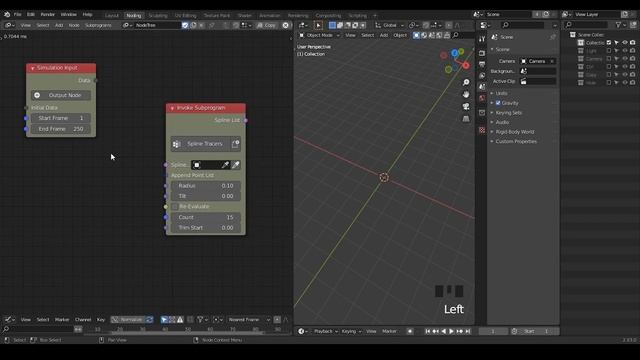The height and width of the screenshot is (360, 640).
Task: Click the Copy button in node header
Action: (x=267, y=25)
